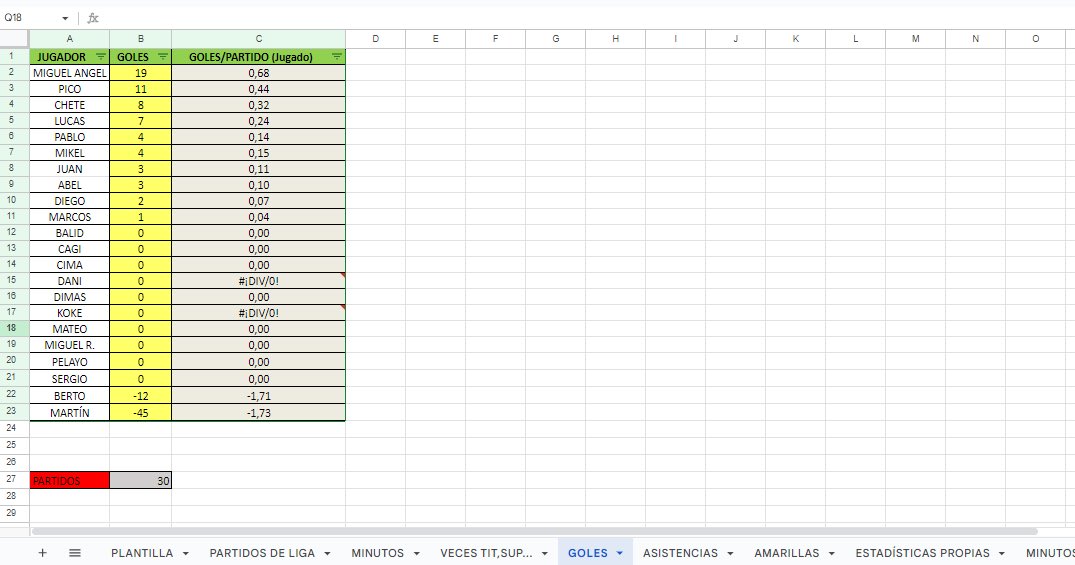Select the PARTIDOS value cell 30
The width and height of the screenshot is (1075, 565).
pos(141,481)
